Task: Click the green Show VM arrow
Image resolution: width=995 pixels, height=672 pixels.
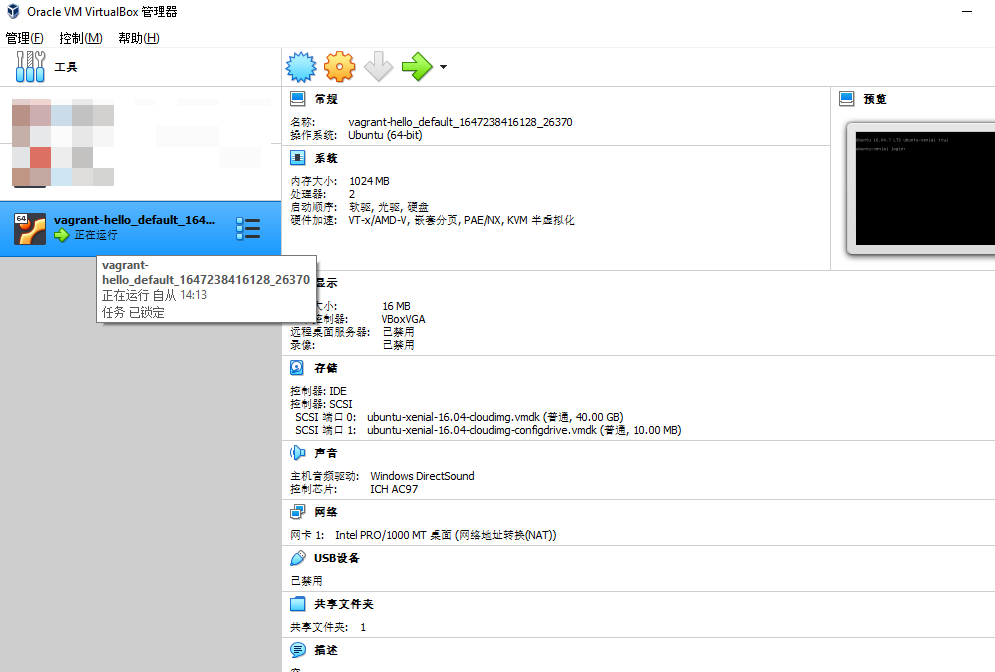Action: pos(416,67)
